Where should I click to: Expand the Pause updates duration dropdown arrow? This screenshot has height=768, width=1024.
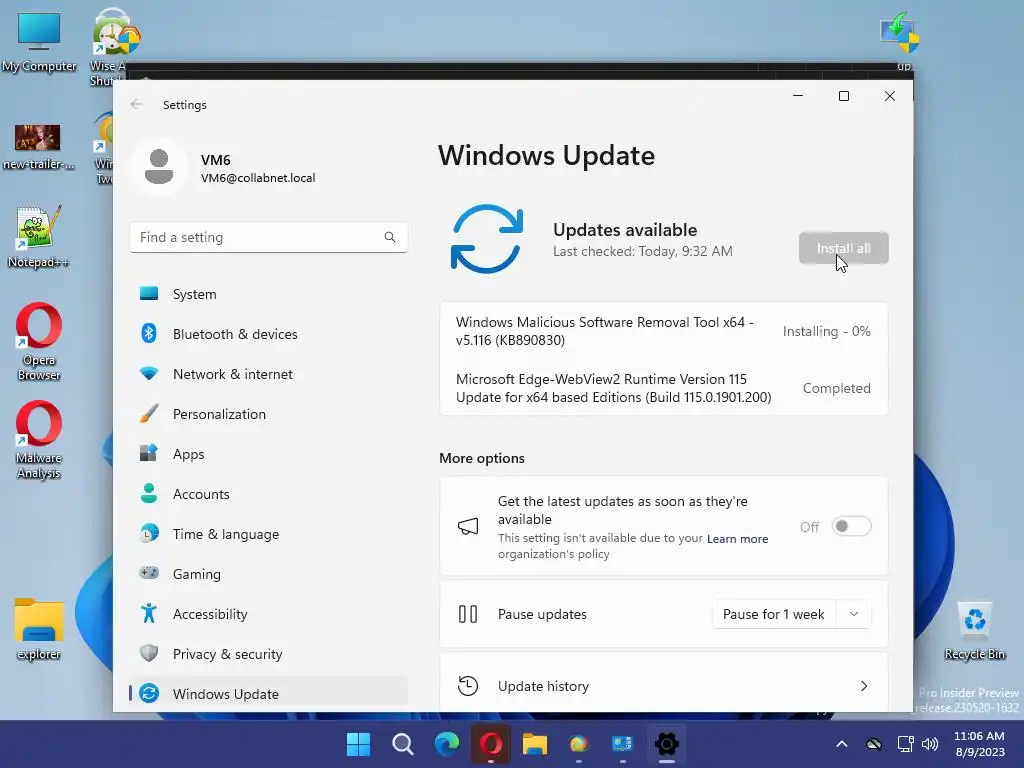click(854, 614)
